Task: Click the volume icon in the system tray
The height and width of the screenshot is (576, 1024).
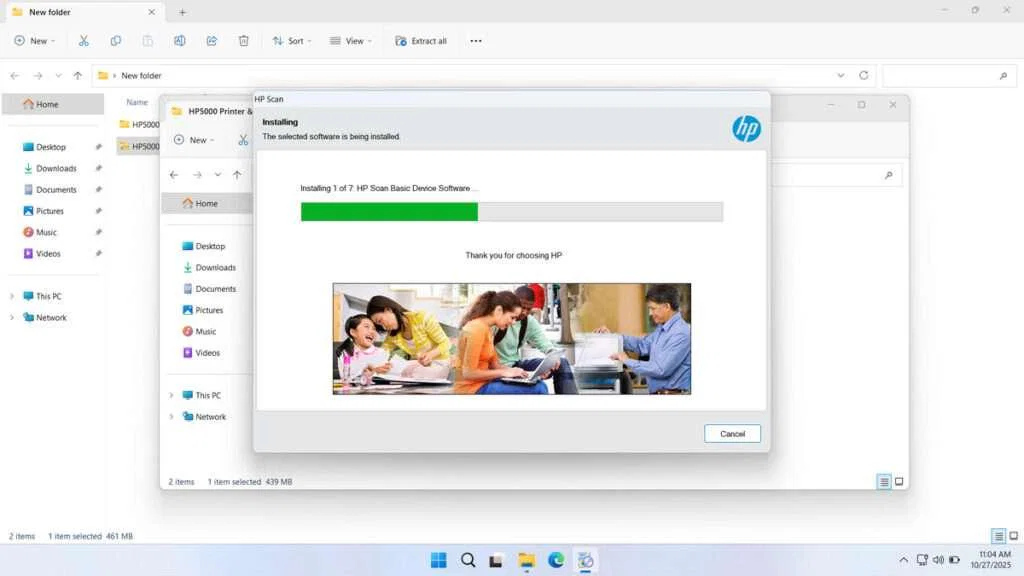Action: pos(938,560)
